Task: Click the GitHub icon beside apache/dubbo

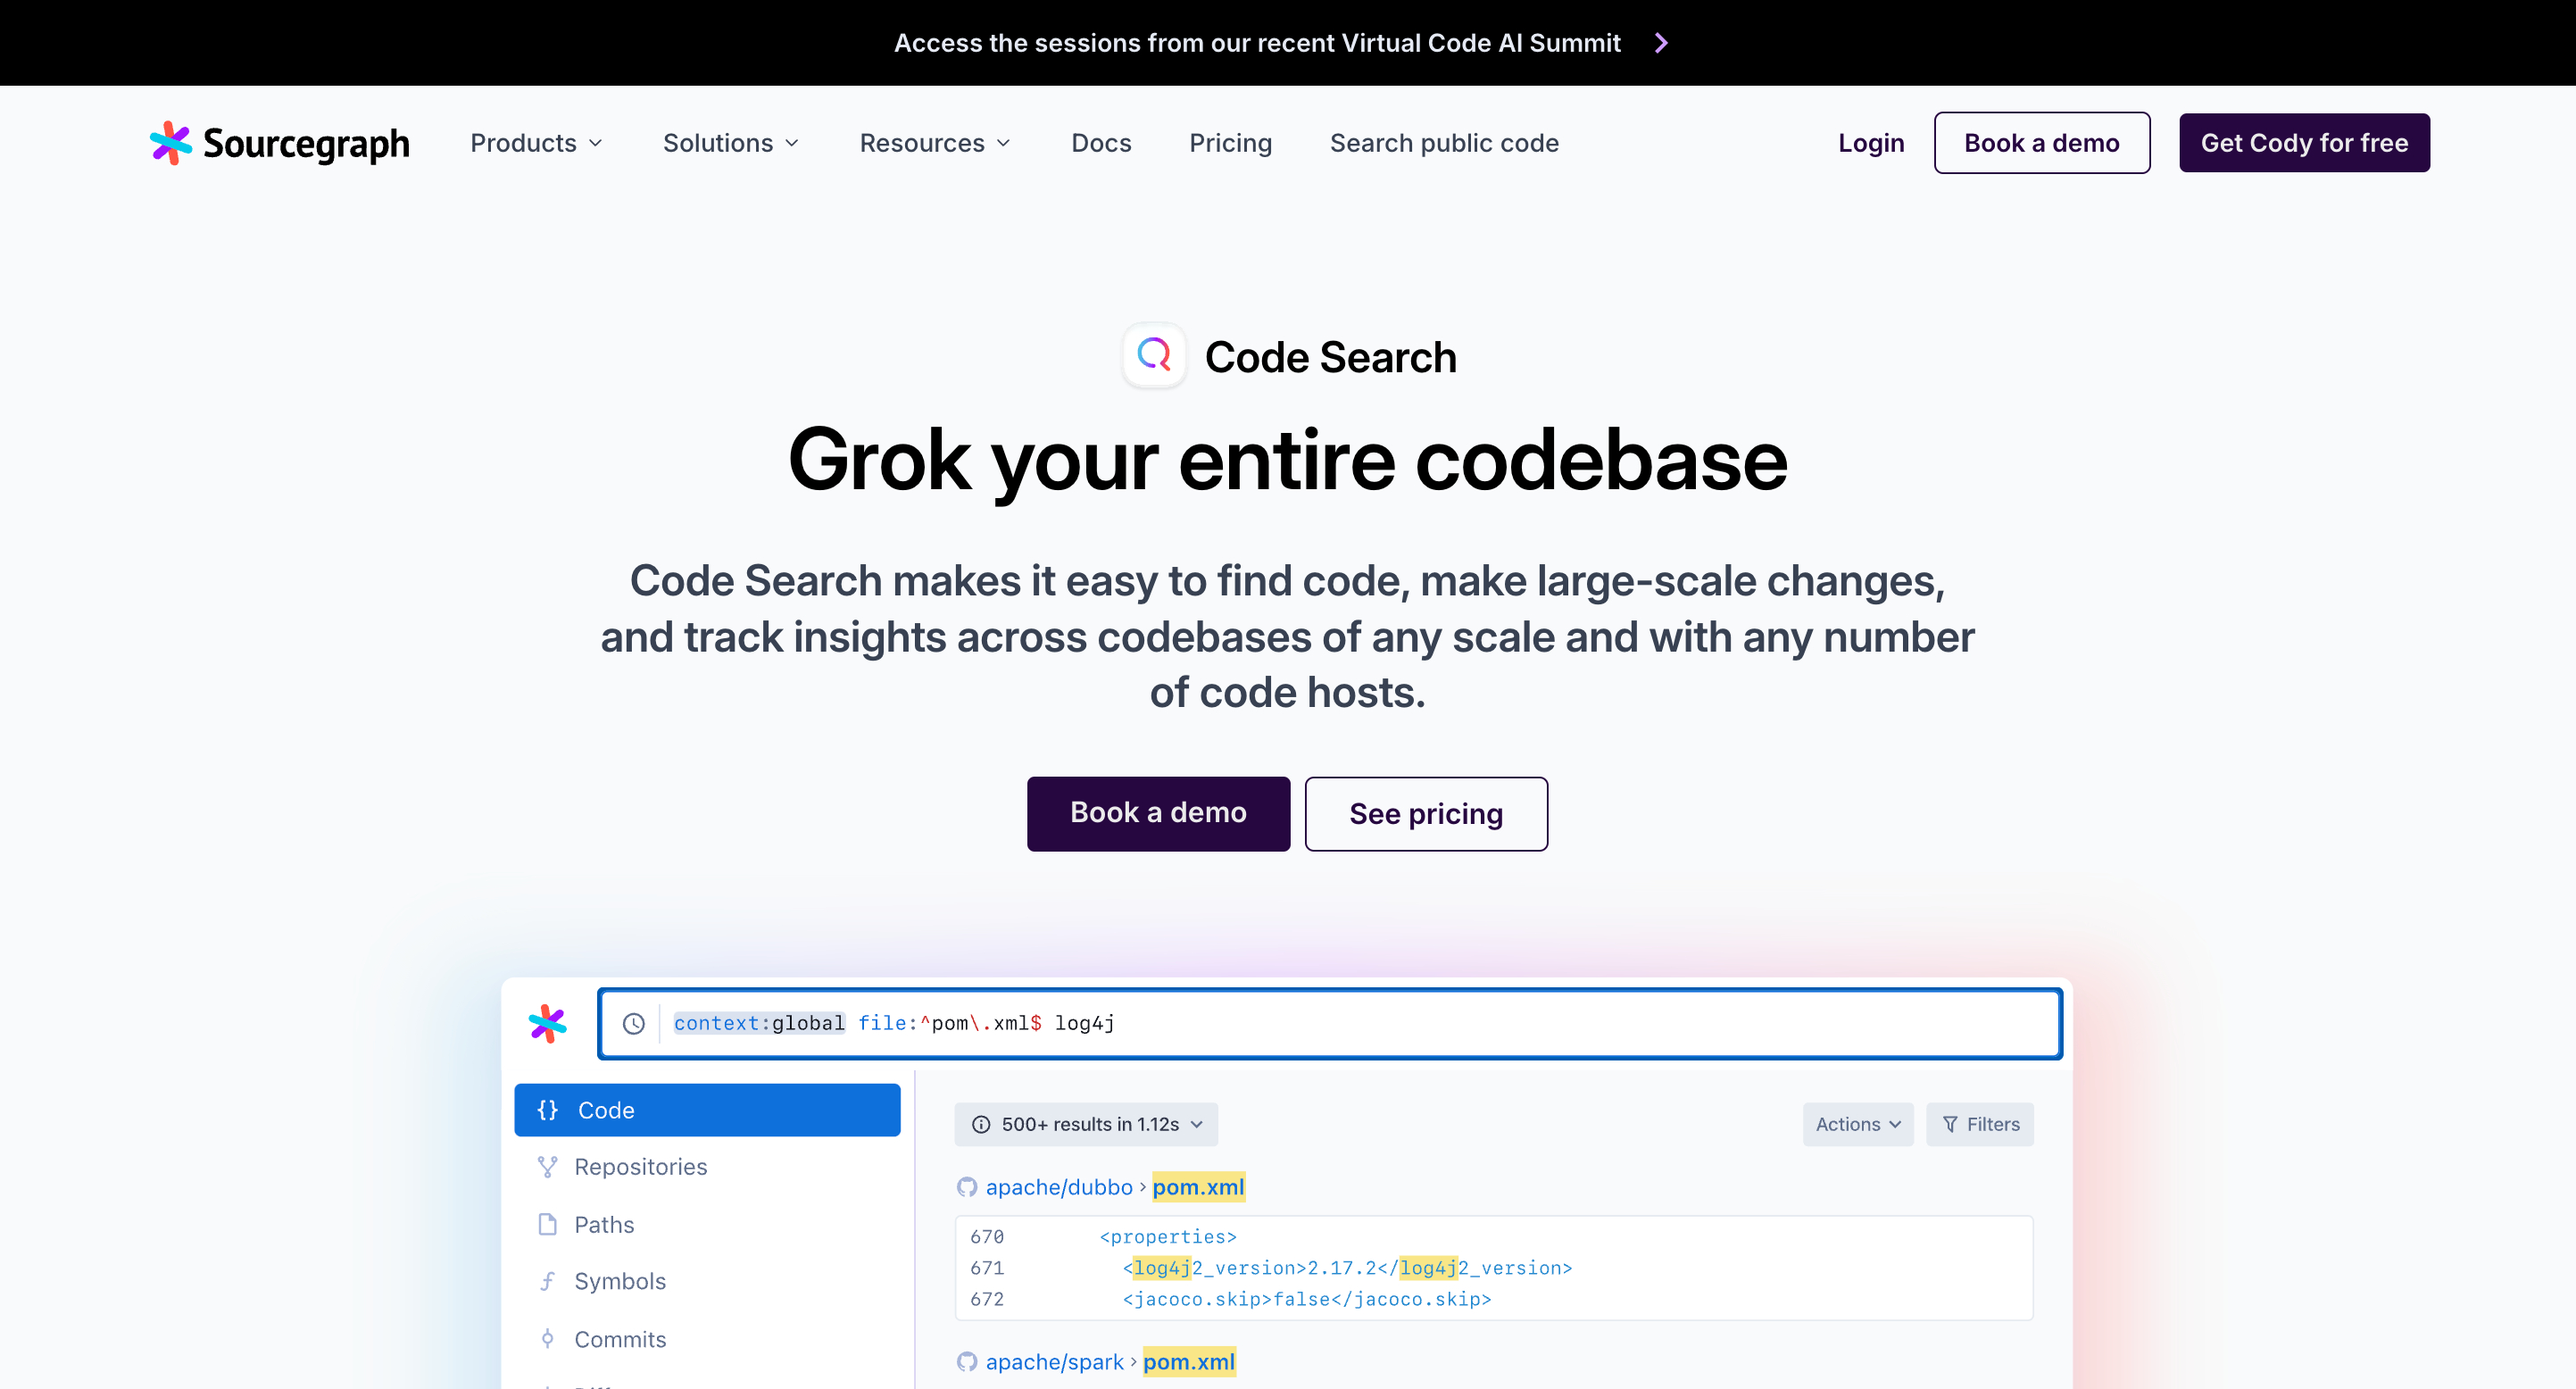Action: 967,1187
